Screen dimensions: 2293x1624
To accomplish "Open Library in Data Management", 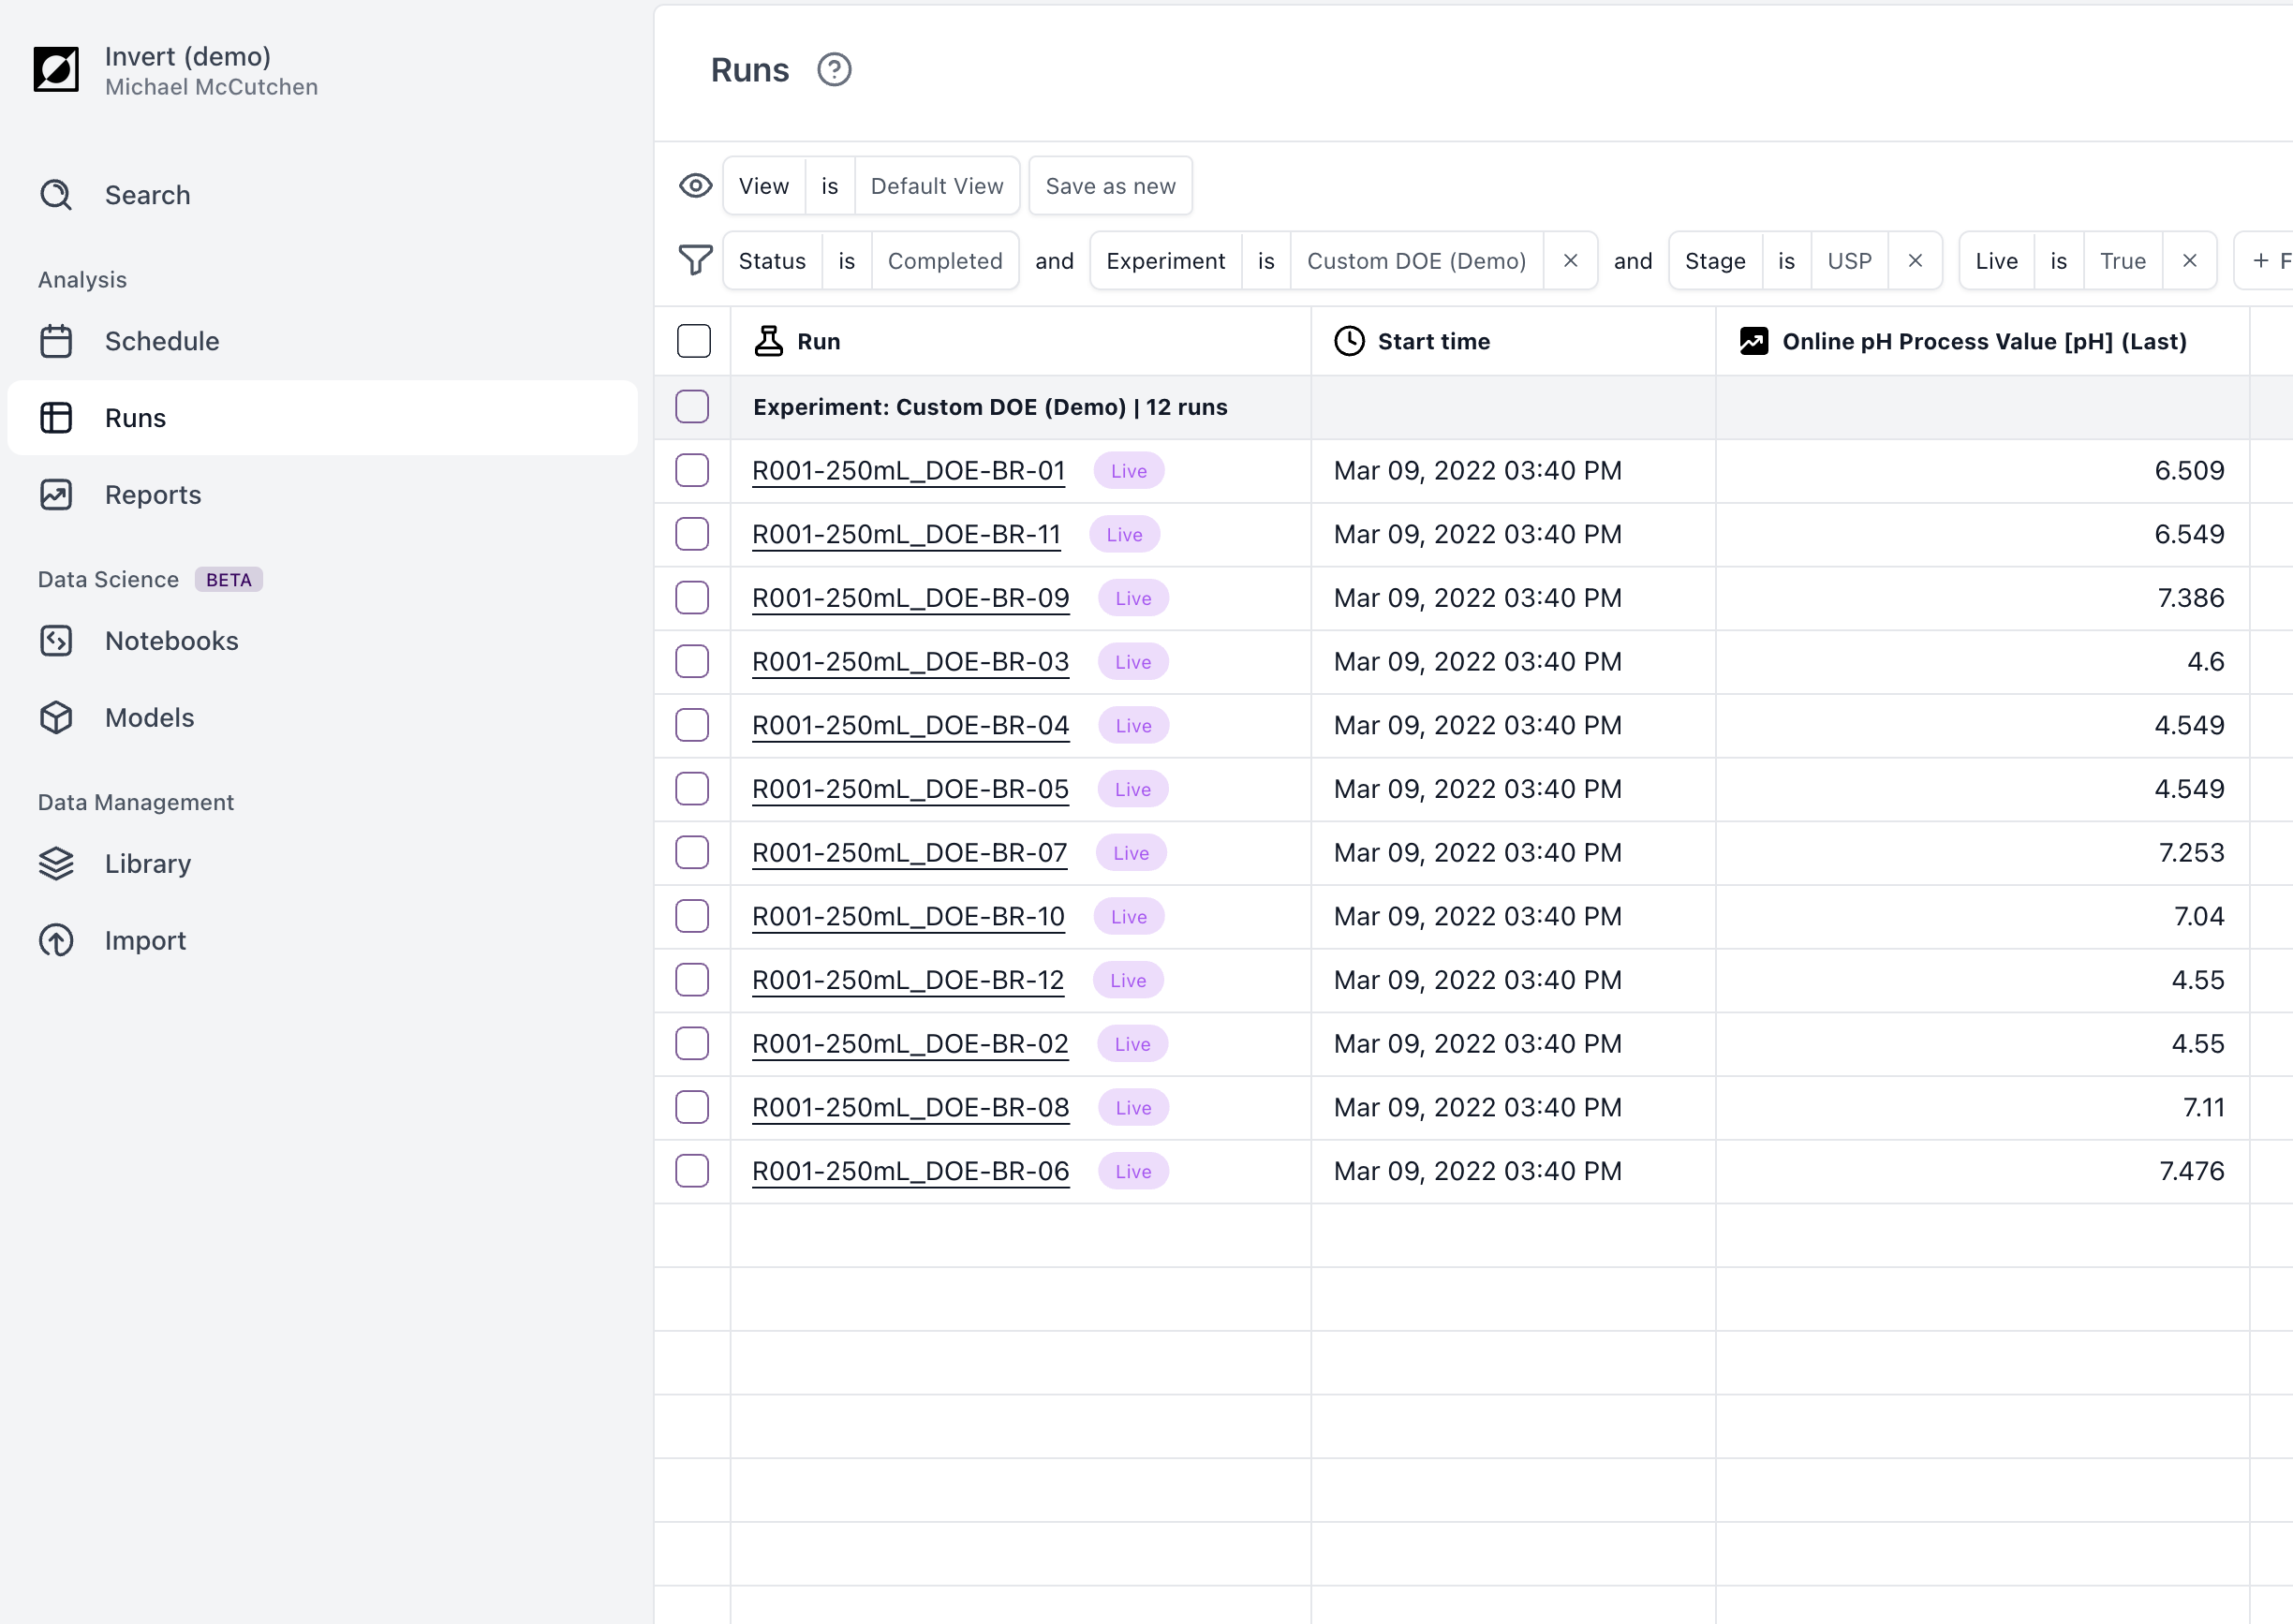I will point(147,864).
